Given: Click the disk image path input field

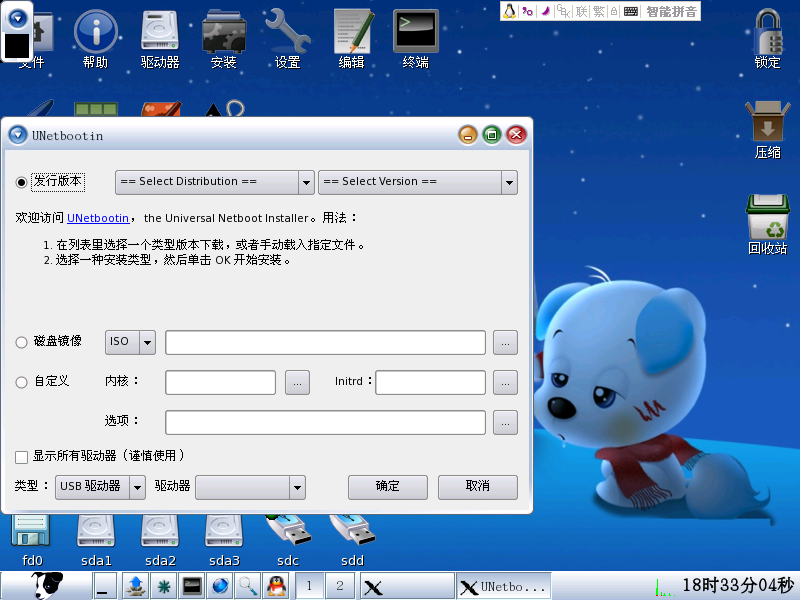Looking at the screenshot, I should click(325, 342).
